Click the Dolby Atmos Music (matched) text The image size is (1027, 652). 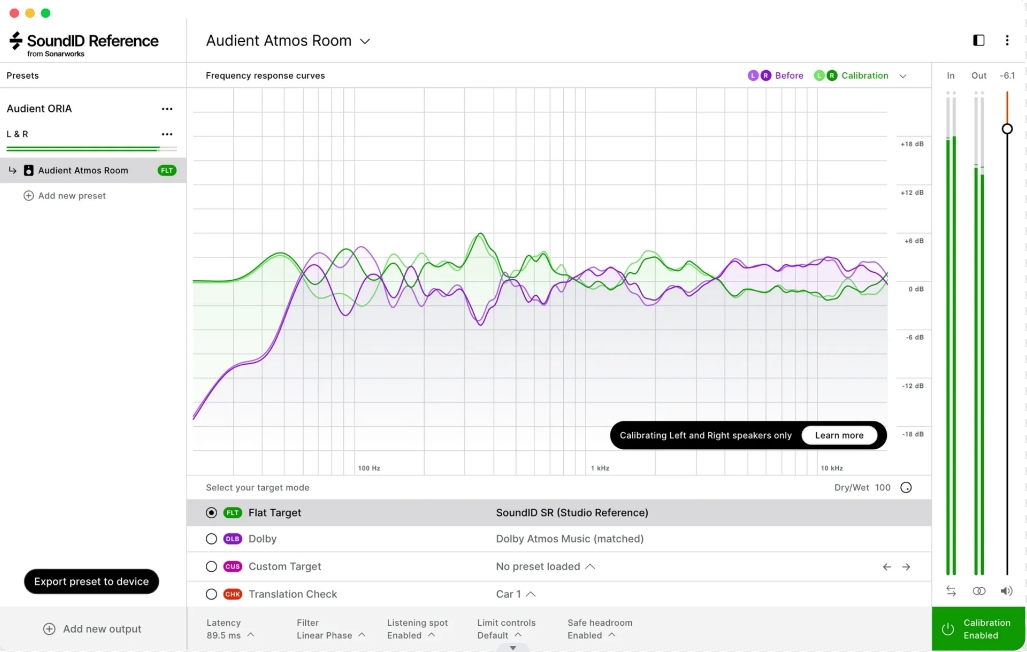coord(570,539)
